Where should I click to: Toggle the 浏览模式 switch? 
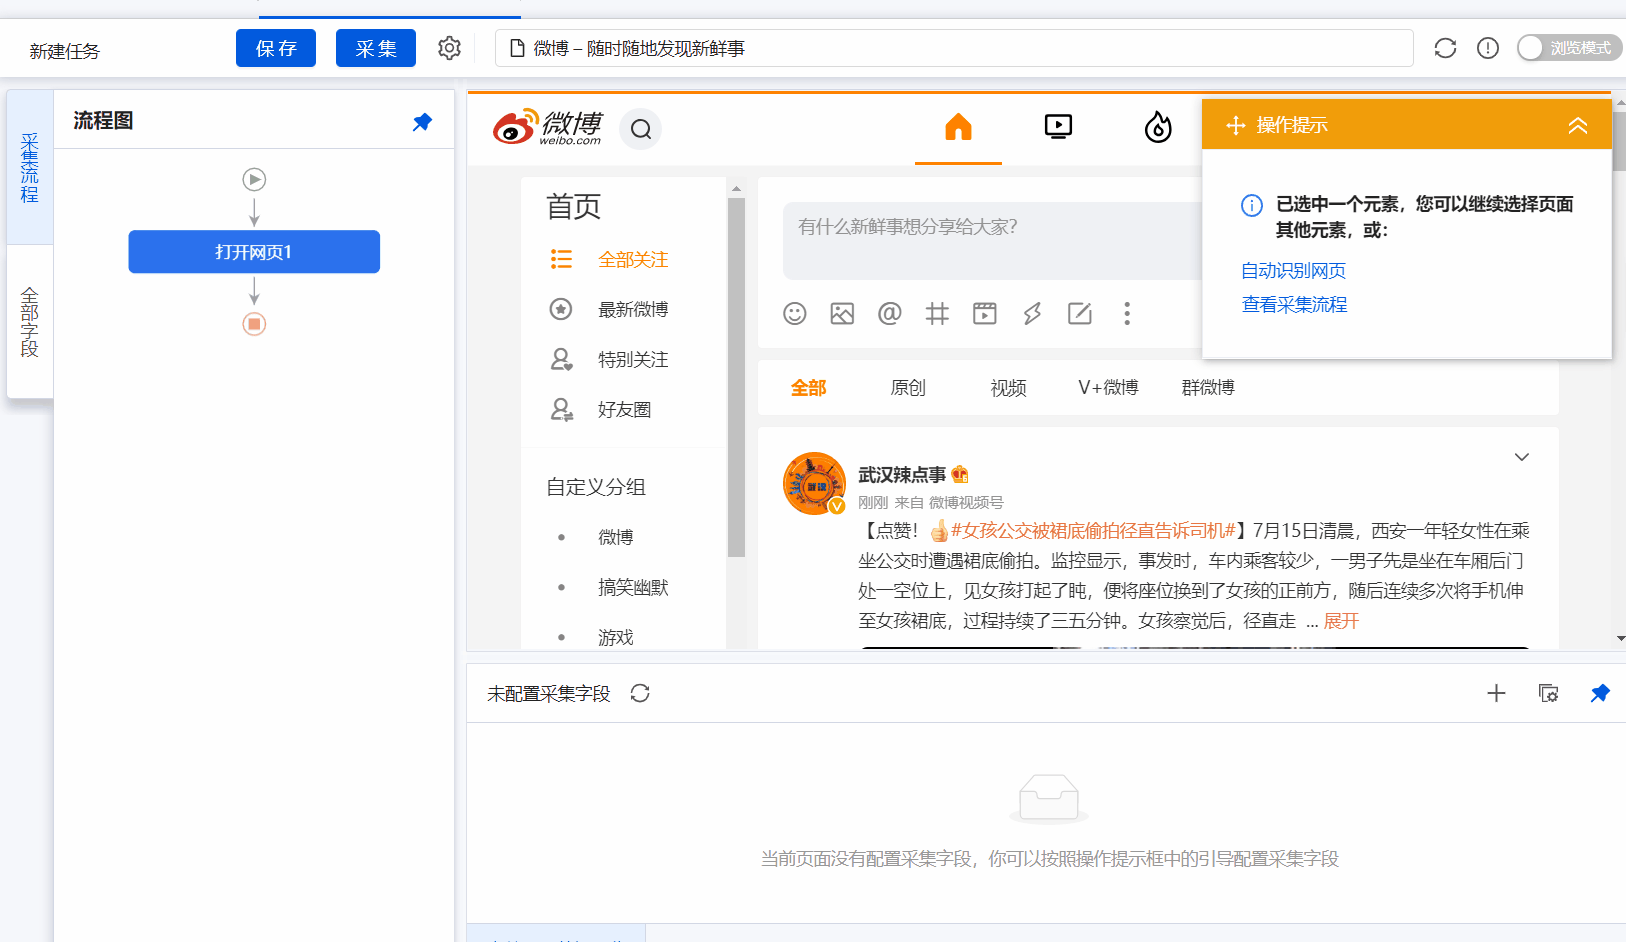[1568, 48]
